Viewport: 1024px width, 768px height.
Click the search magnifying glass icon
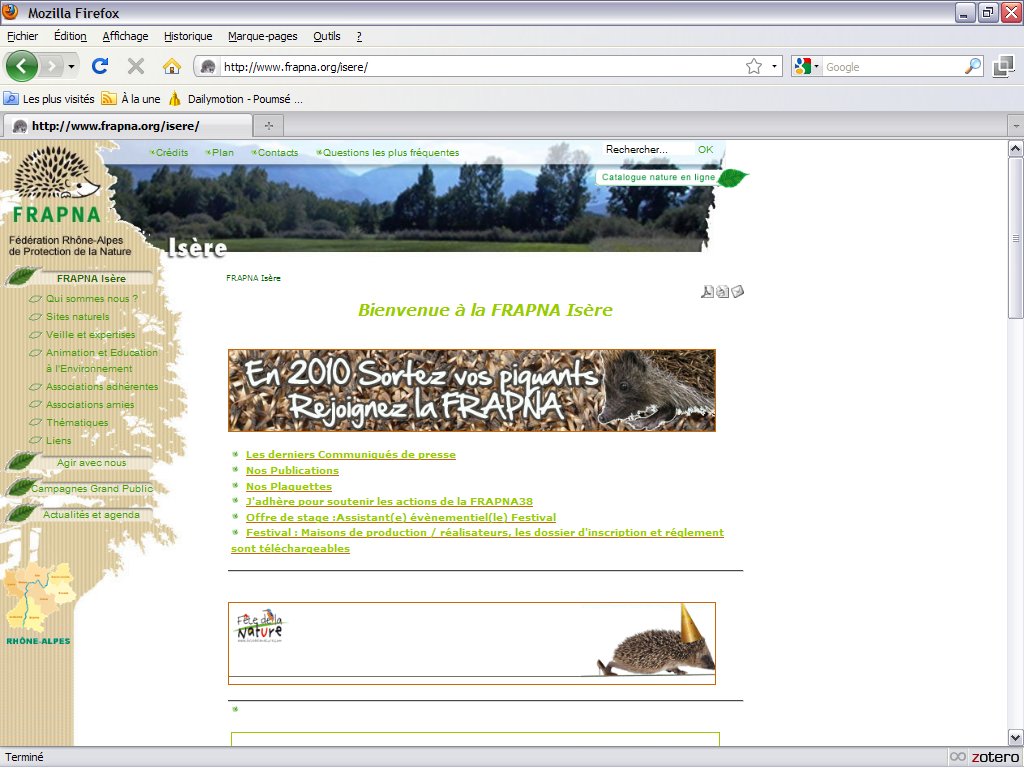pos(972,66)
